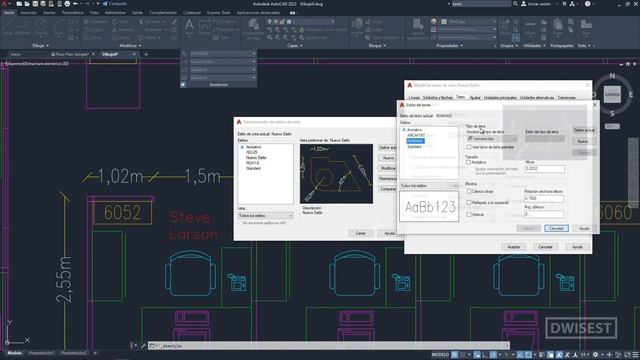Expand the Capas panel dropdown
The height and width of the screenshot is (360, 640).
[x=295, y=46]
